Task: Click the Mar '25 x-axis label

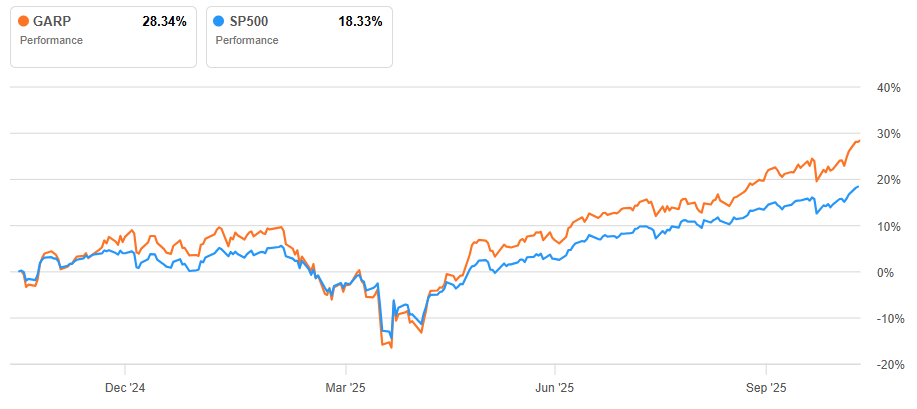Action: 345,386
